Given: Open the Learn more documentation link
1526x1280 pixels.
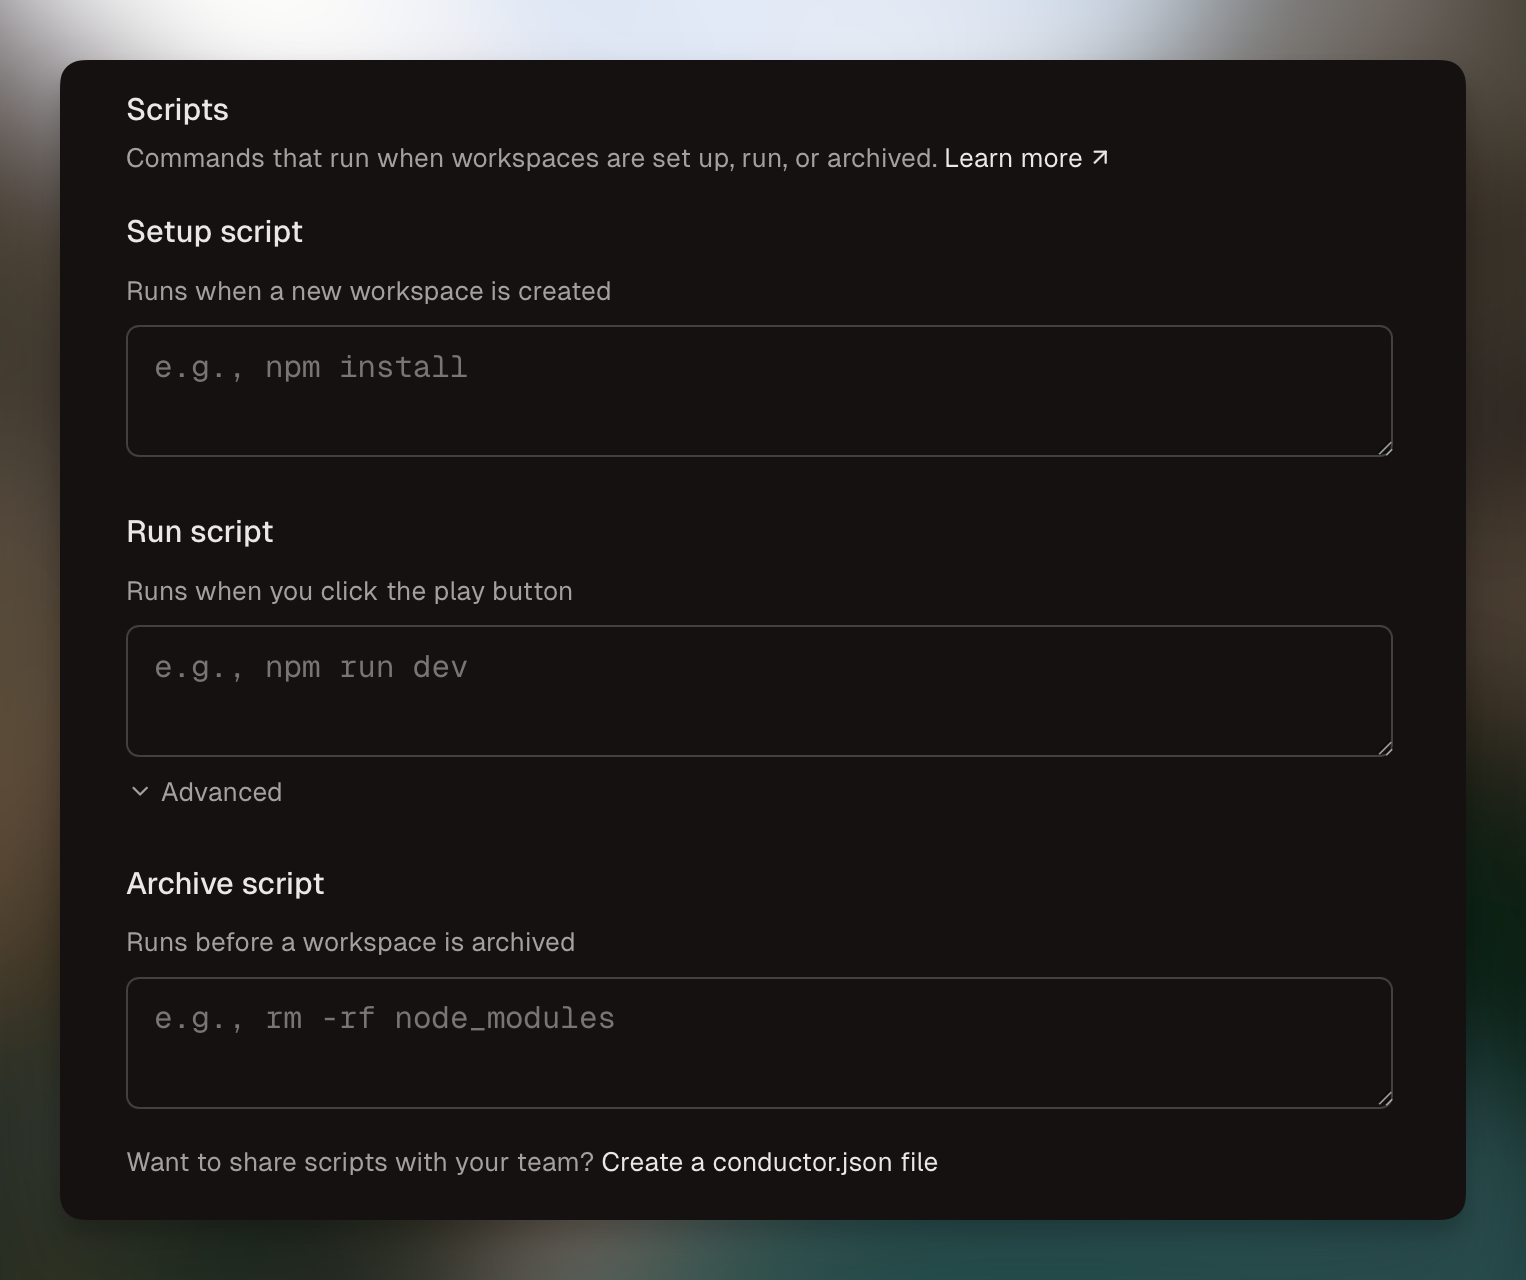Looking at the screenshot, I should 1014,157.
